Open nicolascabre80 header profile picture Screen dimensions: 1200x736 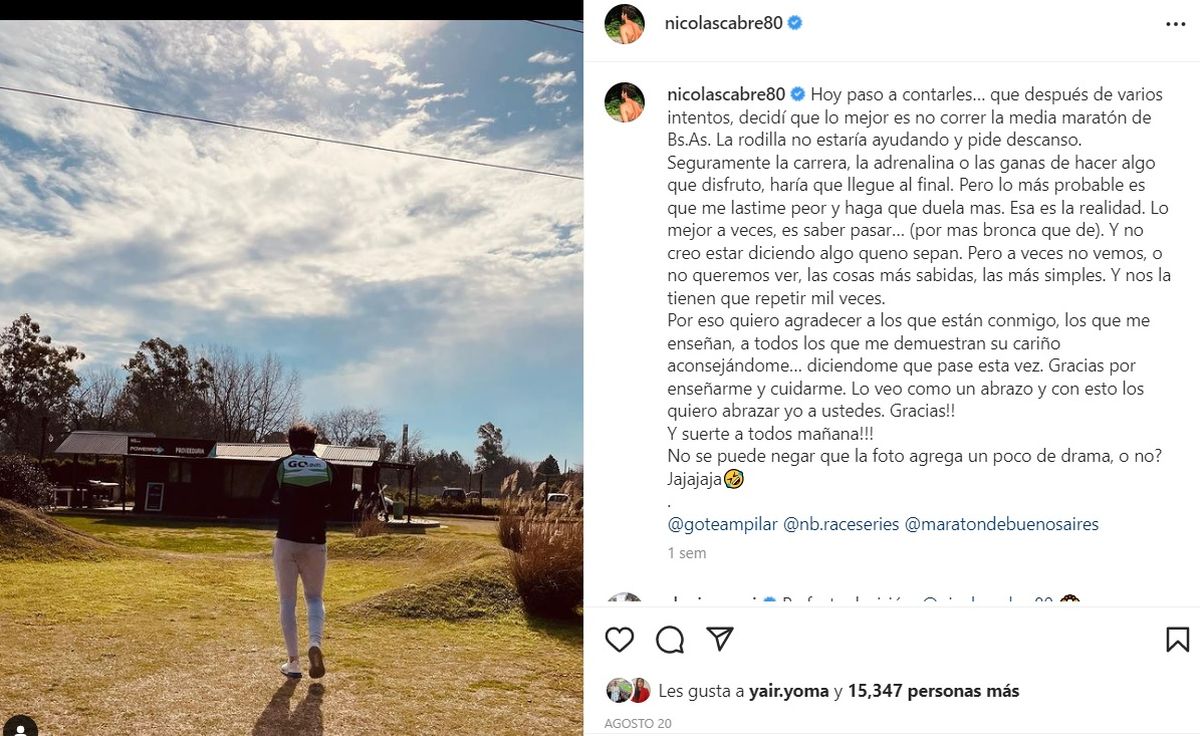click(x=624, y=24)
